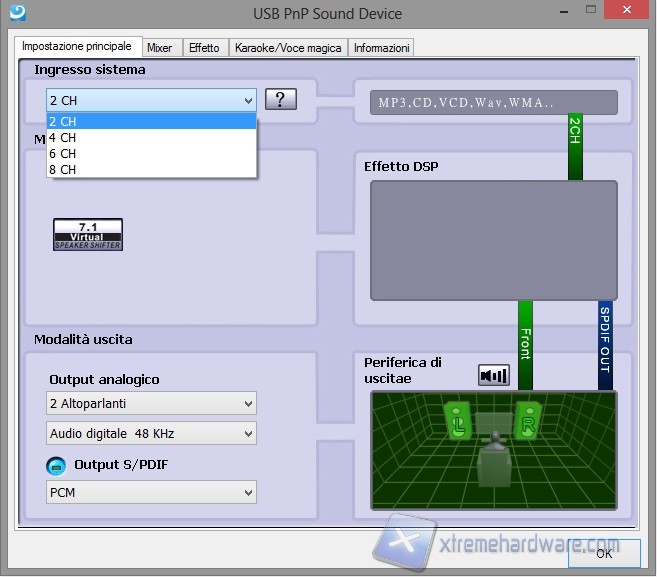This screenshot has height=577, width=657.
Task: Click the question mark help button
Action: point(281,100)
